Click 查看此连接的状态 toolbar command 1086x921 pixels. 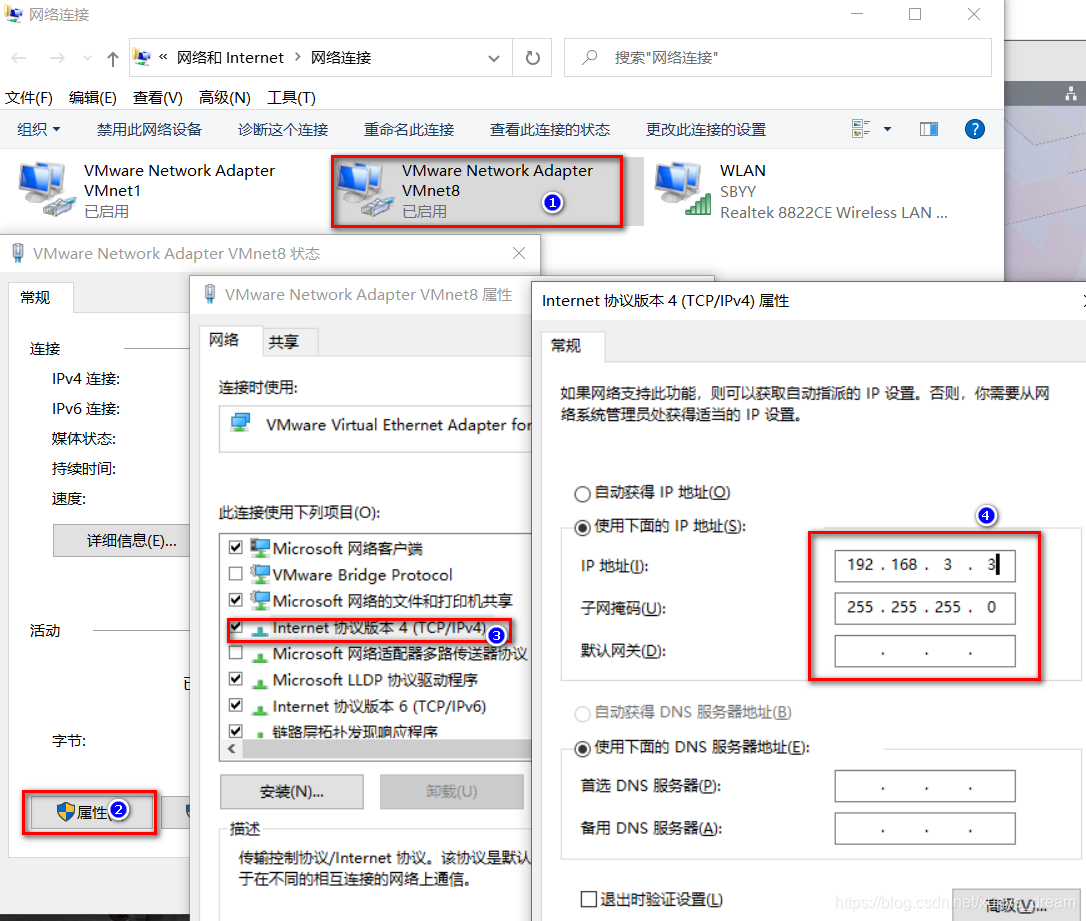pyautogui.click(x=550, y=129)
